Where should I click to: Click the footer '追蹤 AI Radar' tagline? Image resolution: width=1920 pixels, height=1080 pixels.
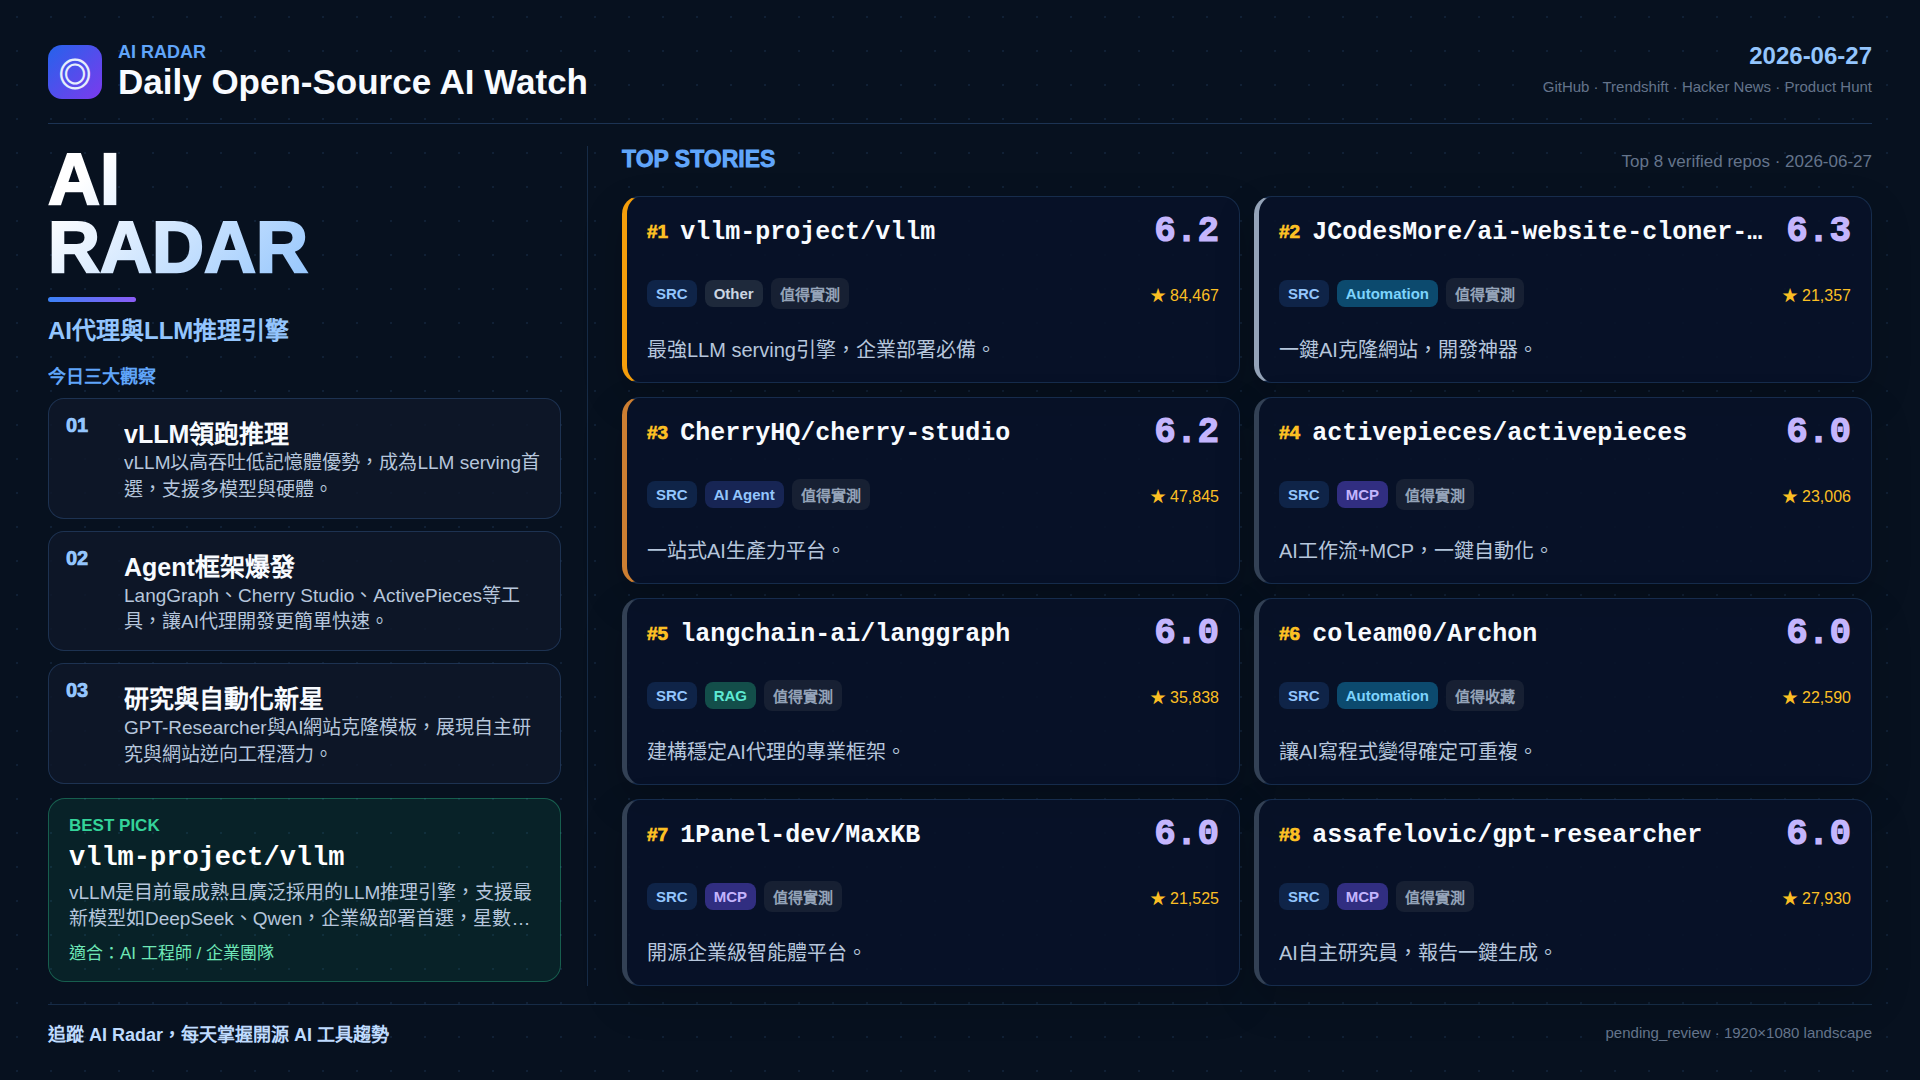tap(218, 1035)
